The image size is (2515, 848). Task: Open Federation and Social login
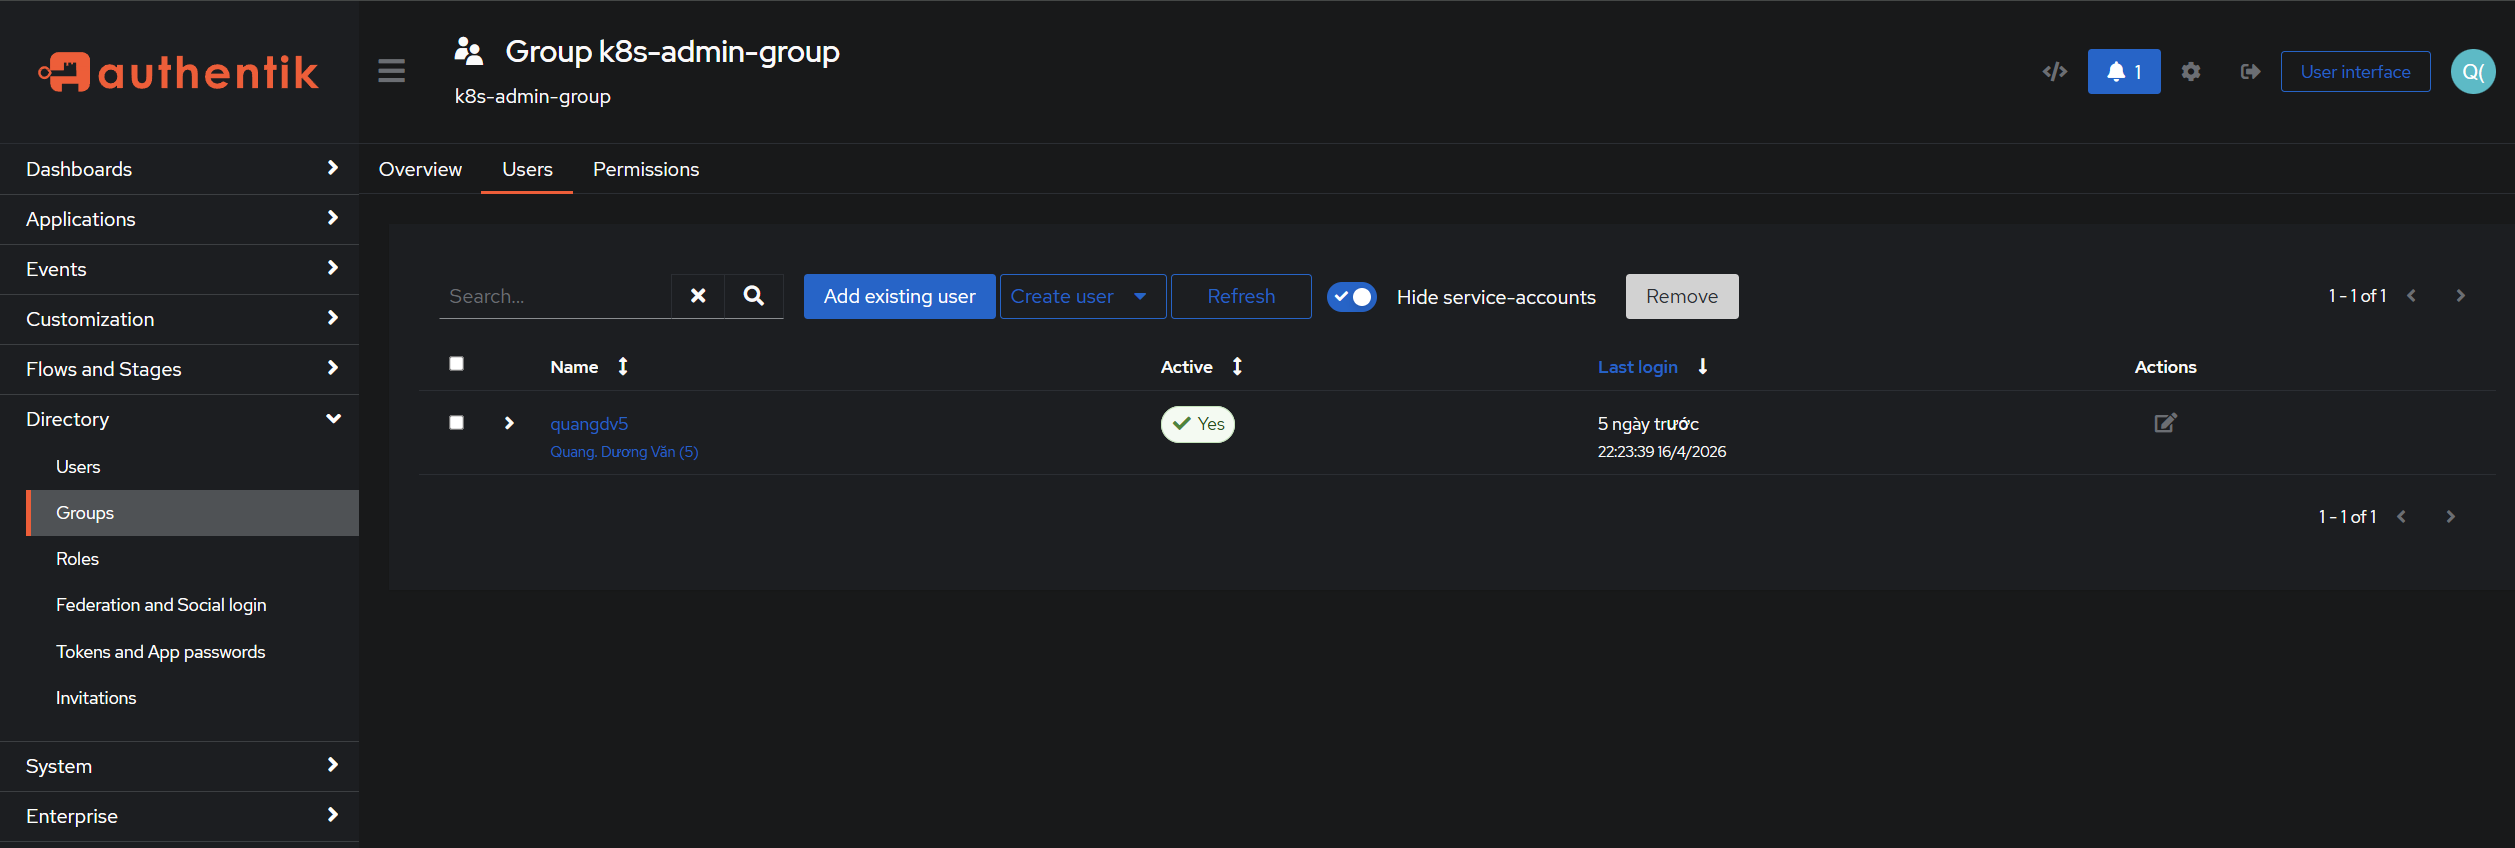pyautogui.click(x=192, y=605)
